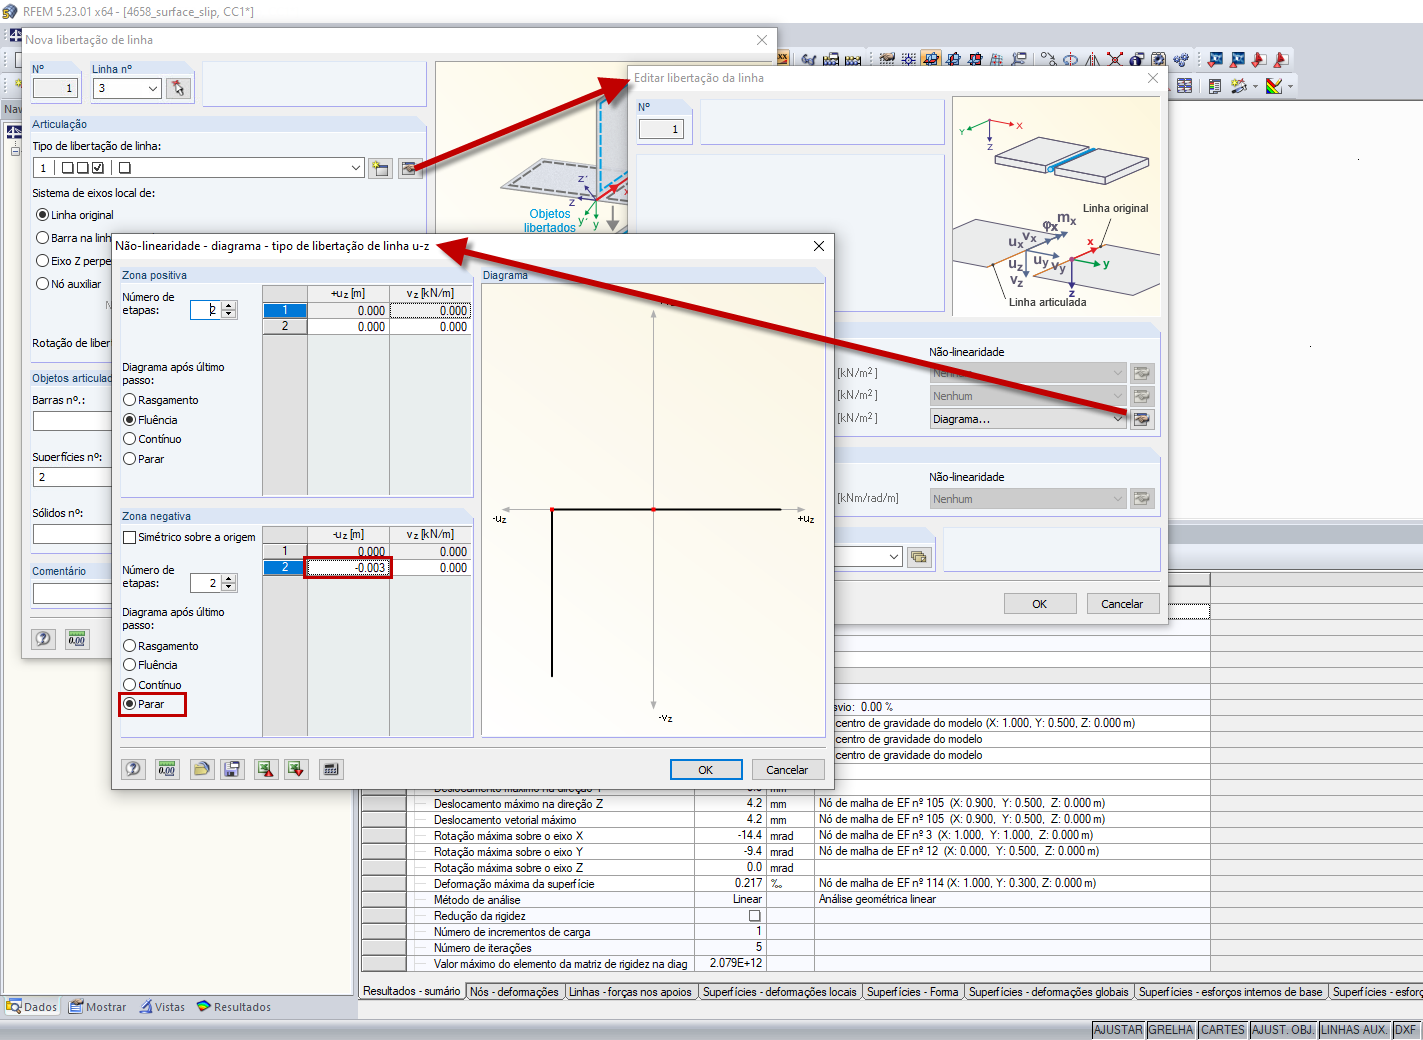Open the calculator icon in diagram dialog

(x=331, y=769)
